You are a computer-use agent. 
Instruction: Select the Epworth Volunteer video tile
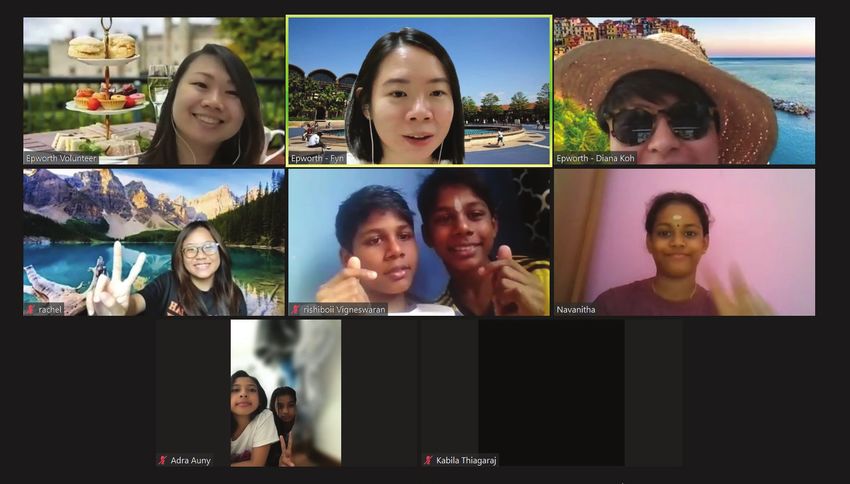(154, 91)
